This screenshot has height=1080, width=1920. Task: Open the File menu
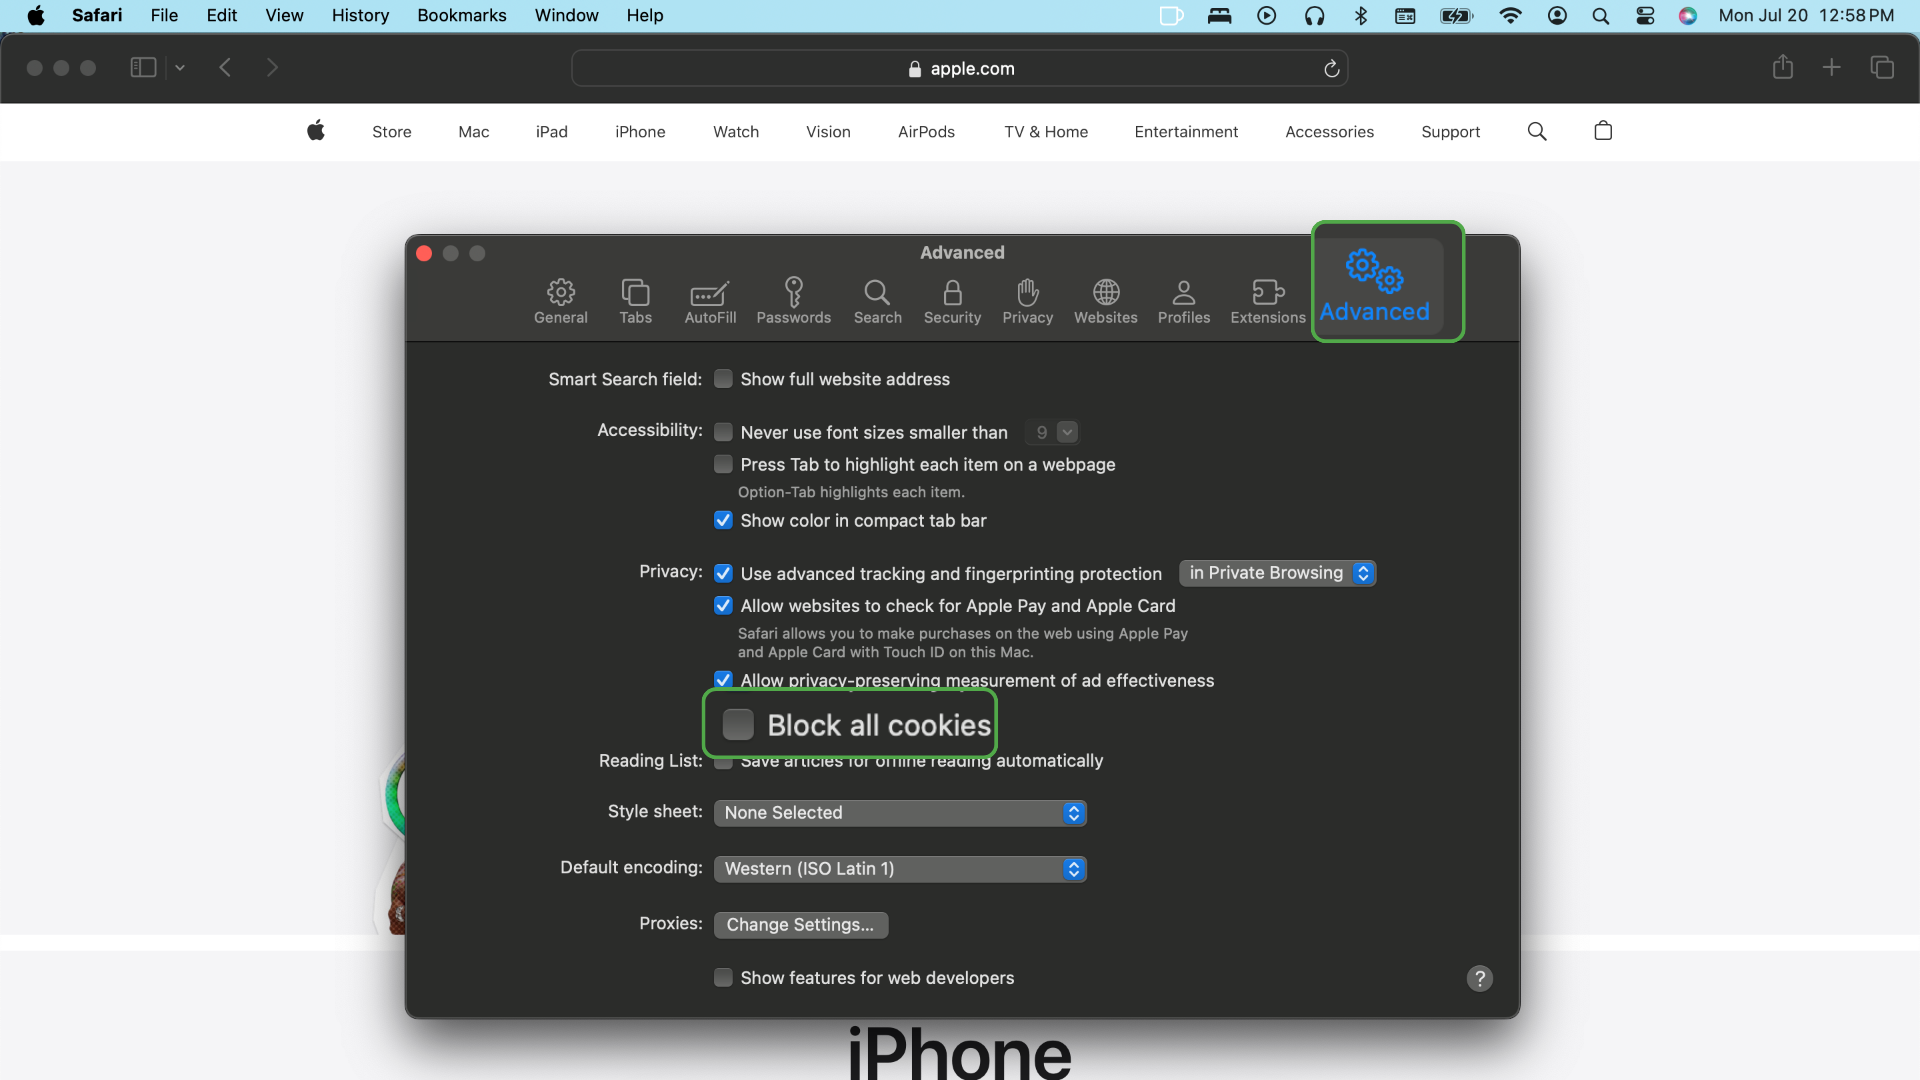point(164,15)
